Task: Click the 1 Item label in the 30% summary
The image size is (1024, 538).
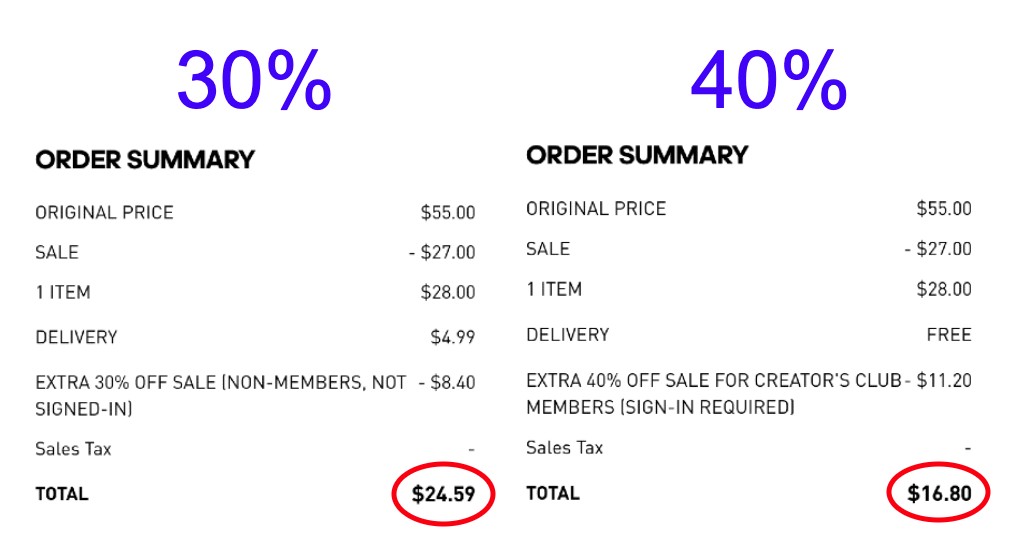Action: (63, 293)
